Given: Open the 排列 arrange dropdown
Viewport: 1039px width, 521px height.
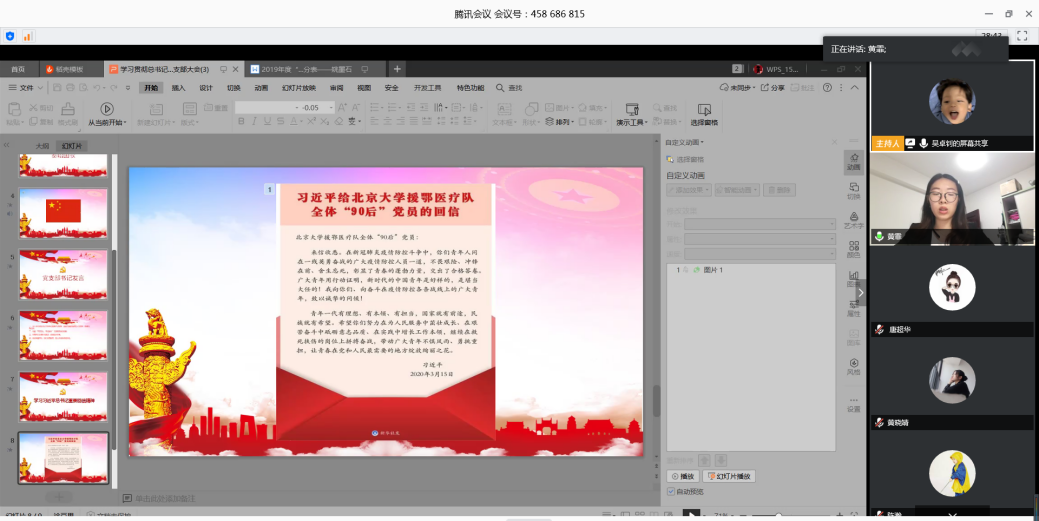Looking at the screenshot, I should tap(559, 122).
